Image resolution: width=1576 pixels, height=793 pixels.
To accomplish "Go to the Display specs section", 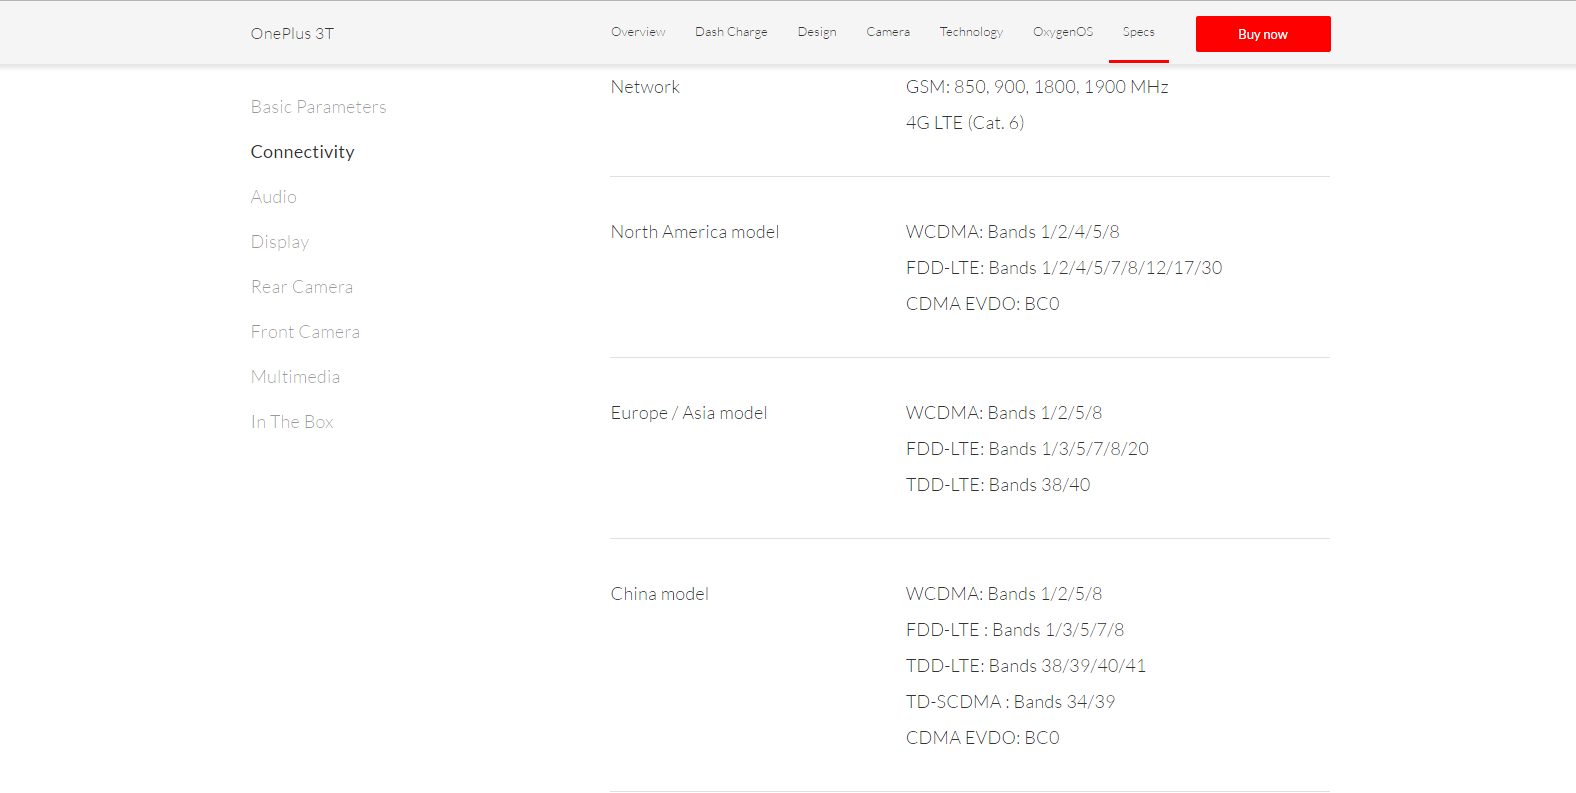I will (x=280, y=242).
